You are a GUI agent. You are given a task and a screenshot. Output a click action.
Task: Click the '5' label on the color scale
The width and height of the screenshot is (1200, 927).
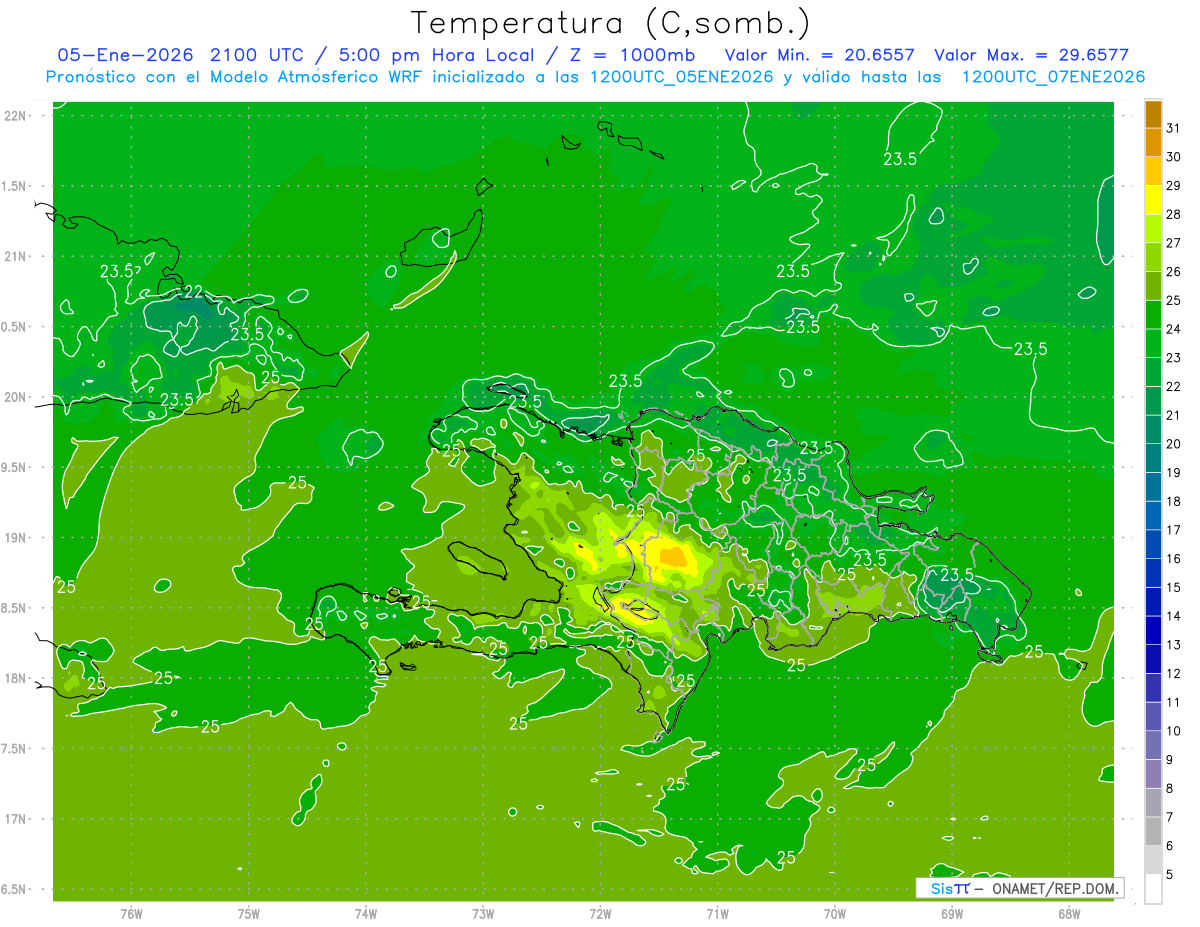(1170, 874)
